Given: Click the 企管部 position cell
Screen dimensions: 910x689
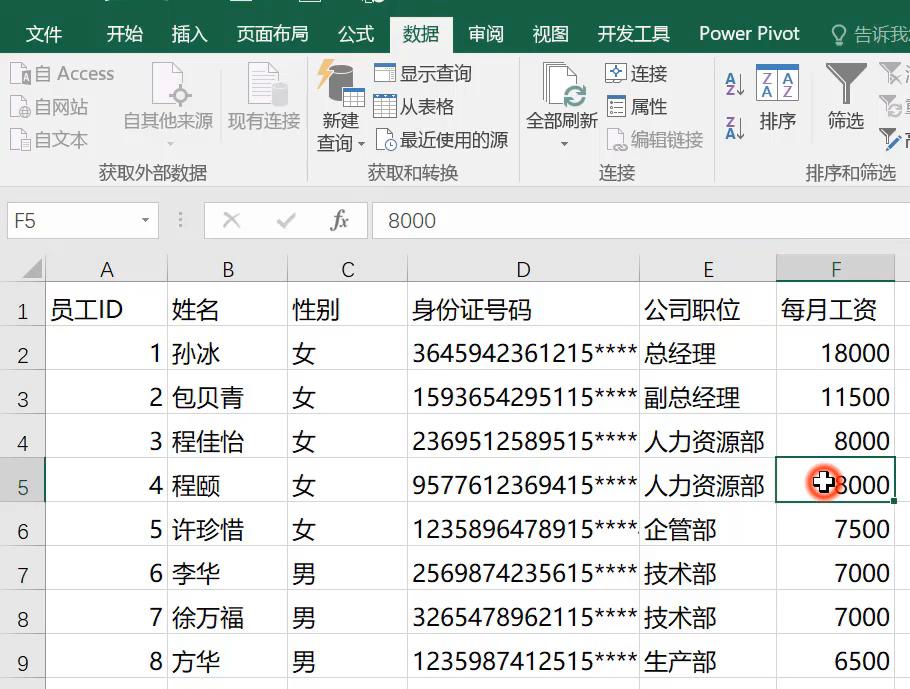Looking at the screenshot, I should click(707, 529).
